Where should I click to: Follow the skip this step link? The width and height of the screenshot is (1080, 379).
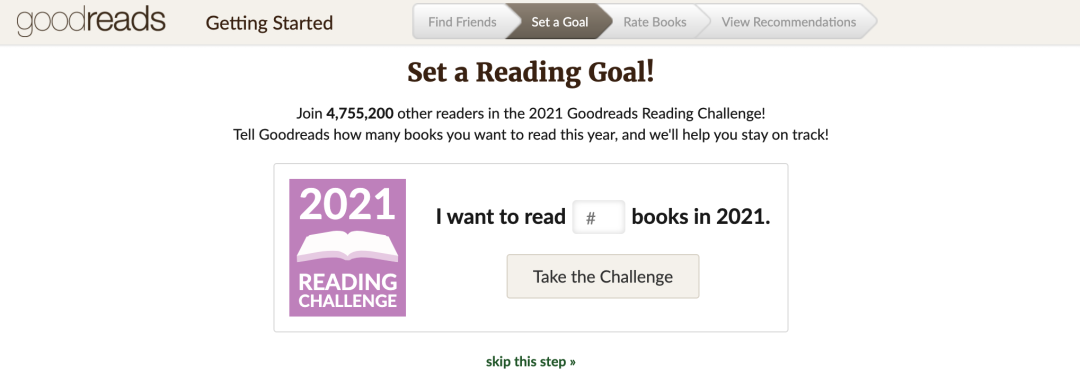[x=530, y=361]
